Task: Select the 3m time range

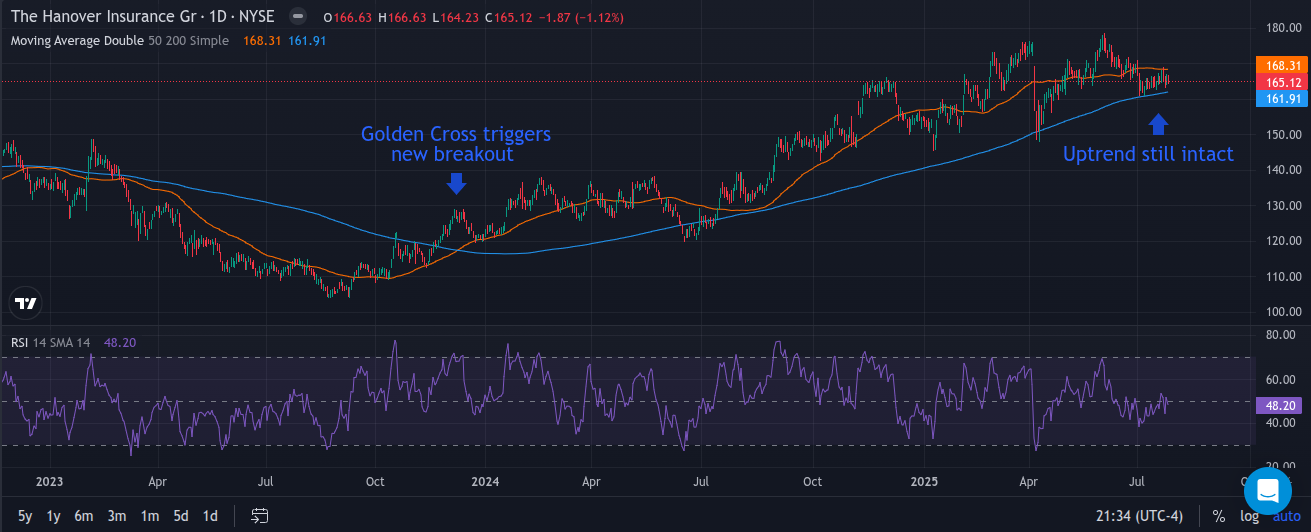Action: 117,516
